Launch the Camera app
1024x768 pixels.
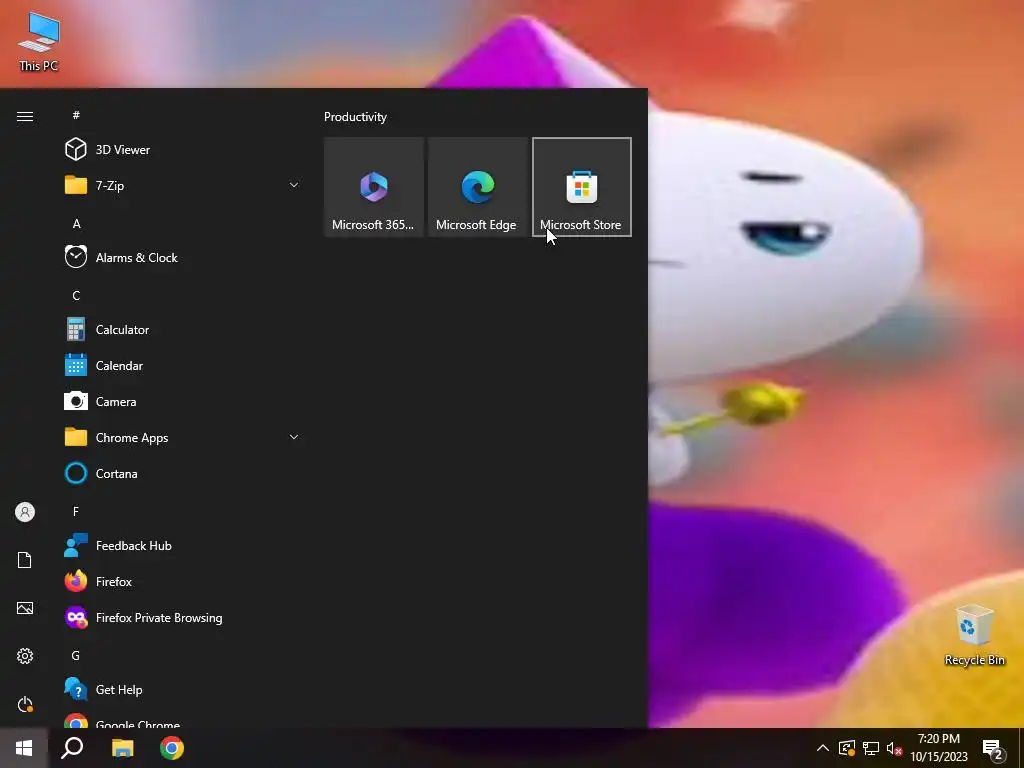tap(182, 402)
